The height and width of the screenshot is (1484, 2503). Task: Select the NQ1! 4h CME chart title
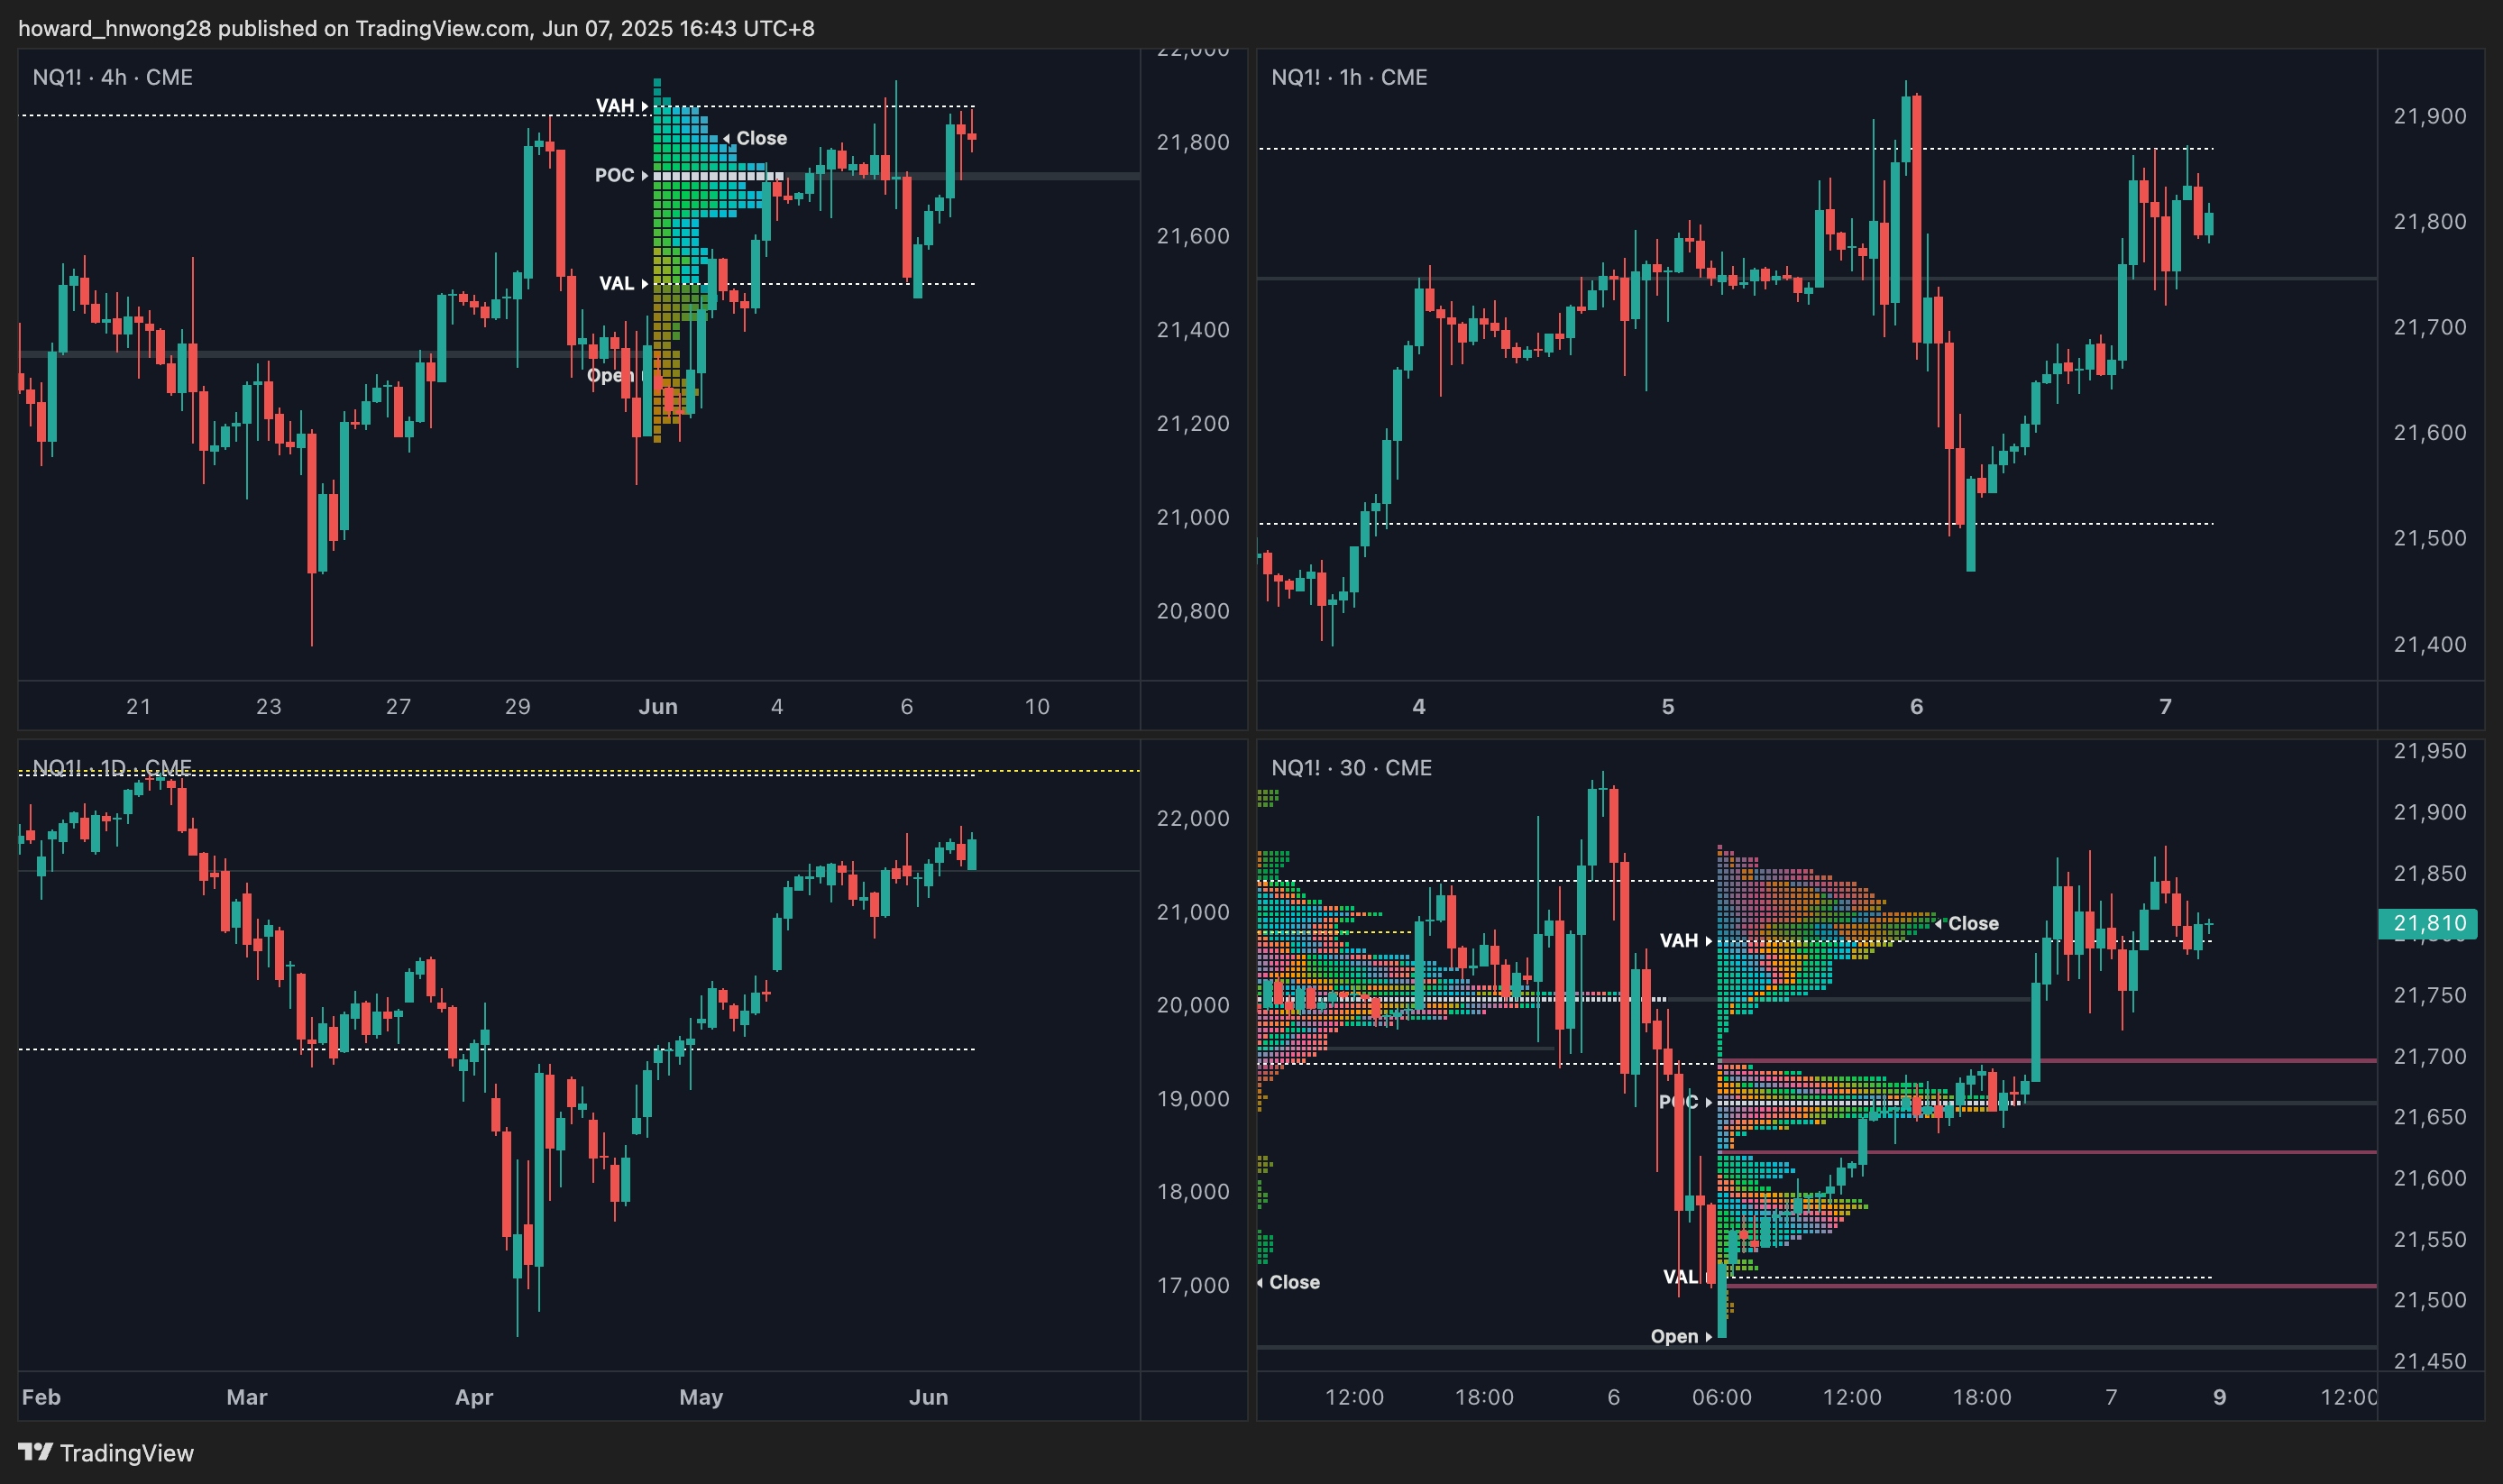click(112, 77)
